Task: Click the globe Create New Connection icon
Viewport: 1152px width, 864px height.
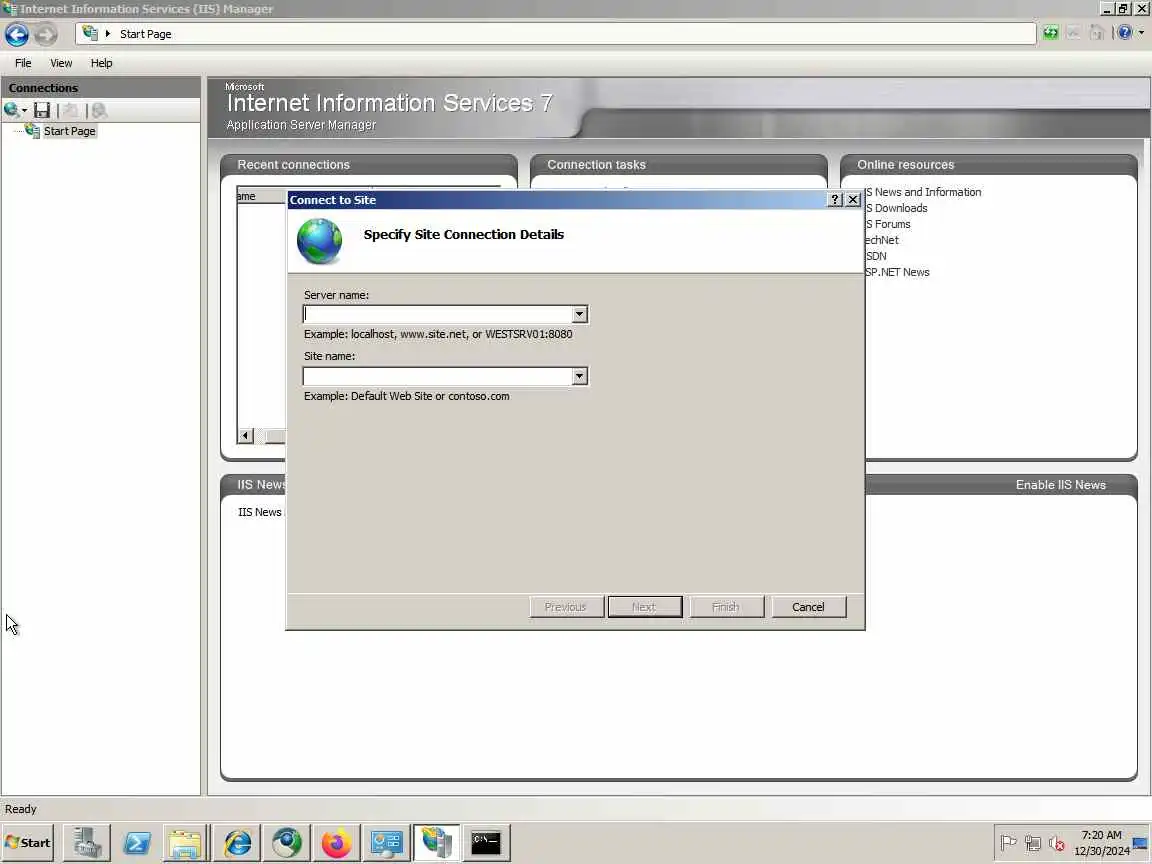Action: tap(11, 110)
